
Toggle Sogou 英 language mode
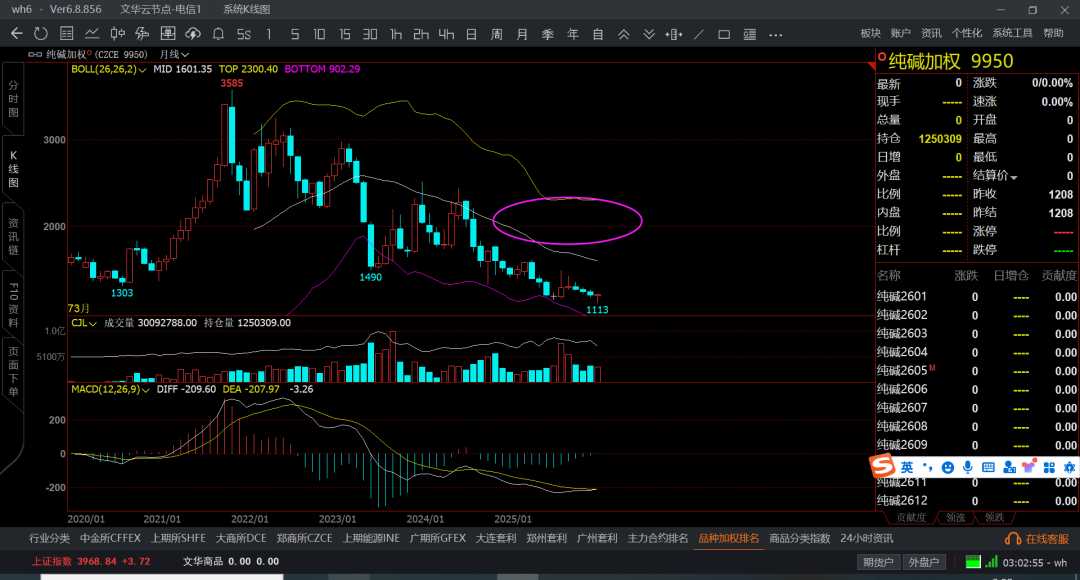point(907,467)
